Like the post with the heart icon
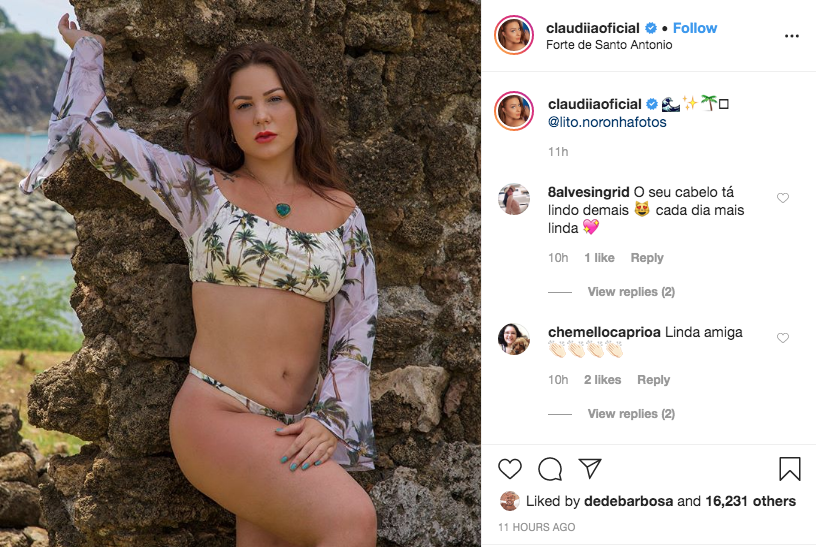The image size is (816, 547). (509, 469)
